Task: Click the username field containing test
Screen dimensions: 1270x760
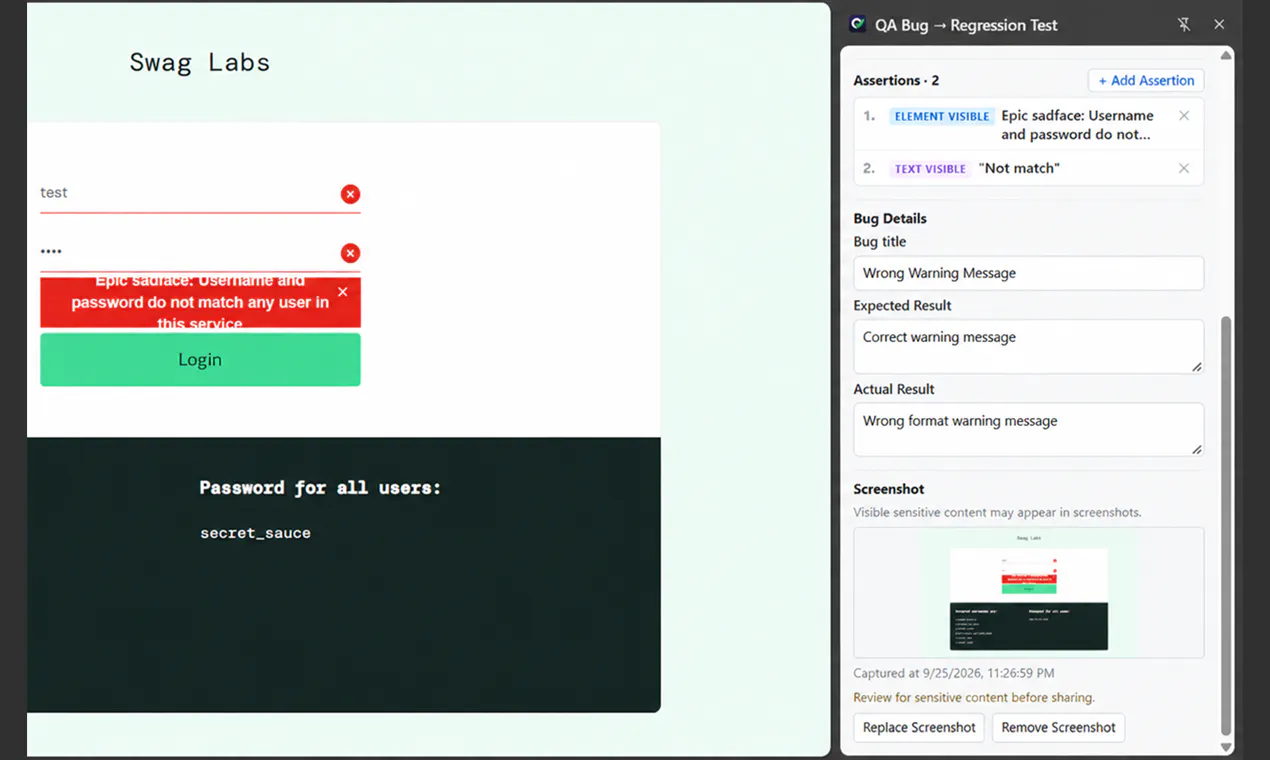Action: pyautogui.click(x=200, y=193)
